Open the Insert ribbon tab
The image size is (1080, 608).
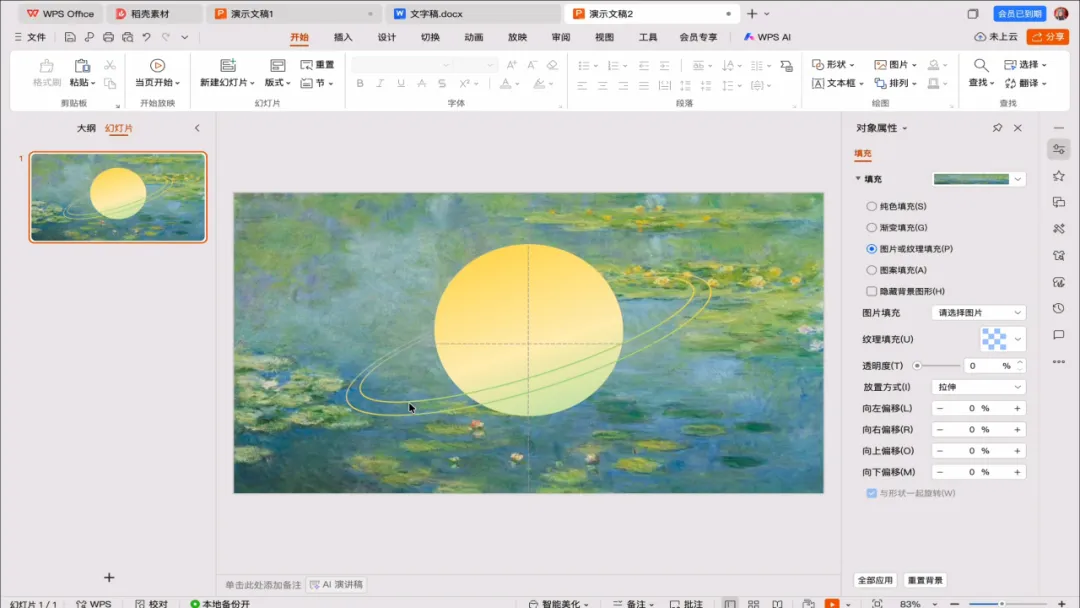point(343,37)
